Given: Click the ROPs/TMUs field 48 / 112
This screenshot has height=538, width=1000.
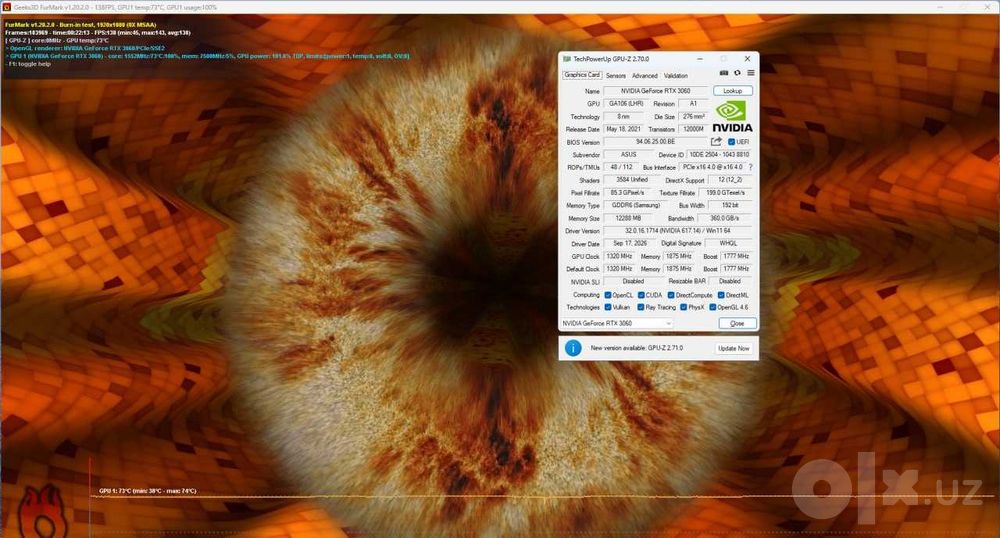Looking at the screenshot, I should (x=621, y=167).
